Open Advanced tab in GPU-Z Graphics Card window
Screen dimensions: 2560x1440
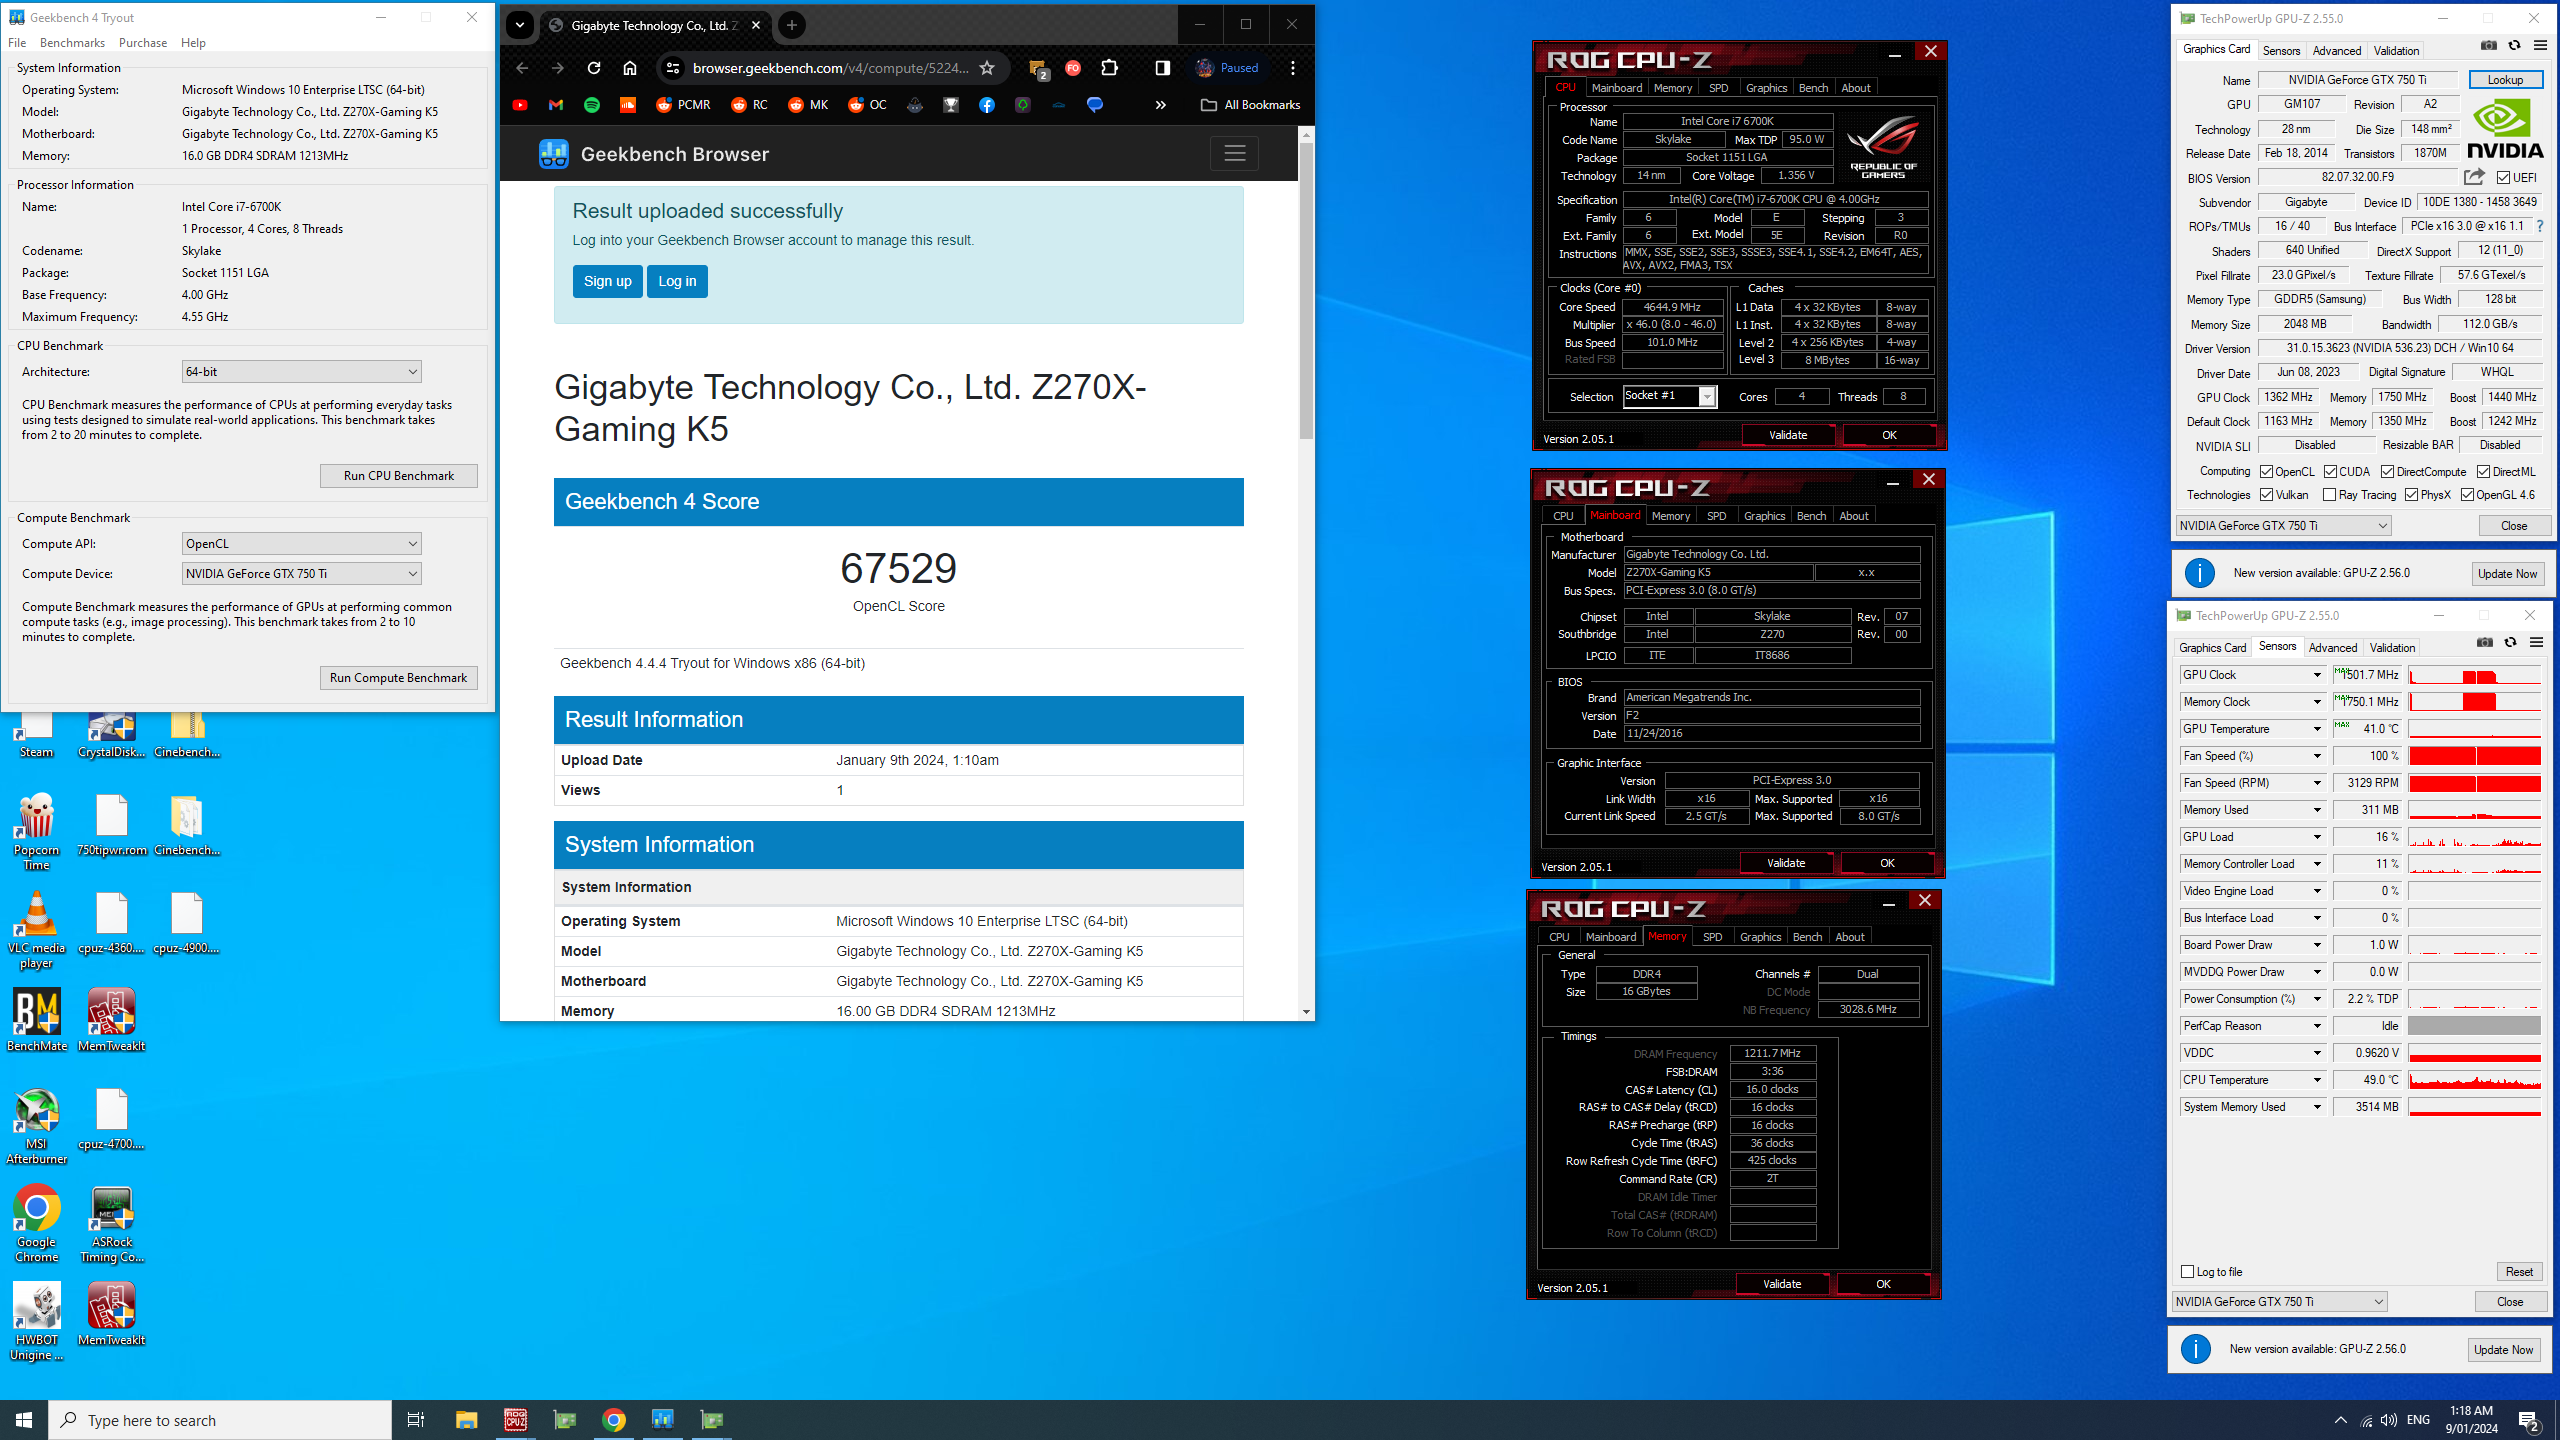pyautogui.click(x=2337, y=51)
